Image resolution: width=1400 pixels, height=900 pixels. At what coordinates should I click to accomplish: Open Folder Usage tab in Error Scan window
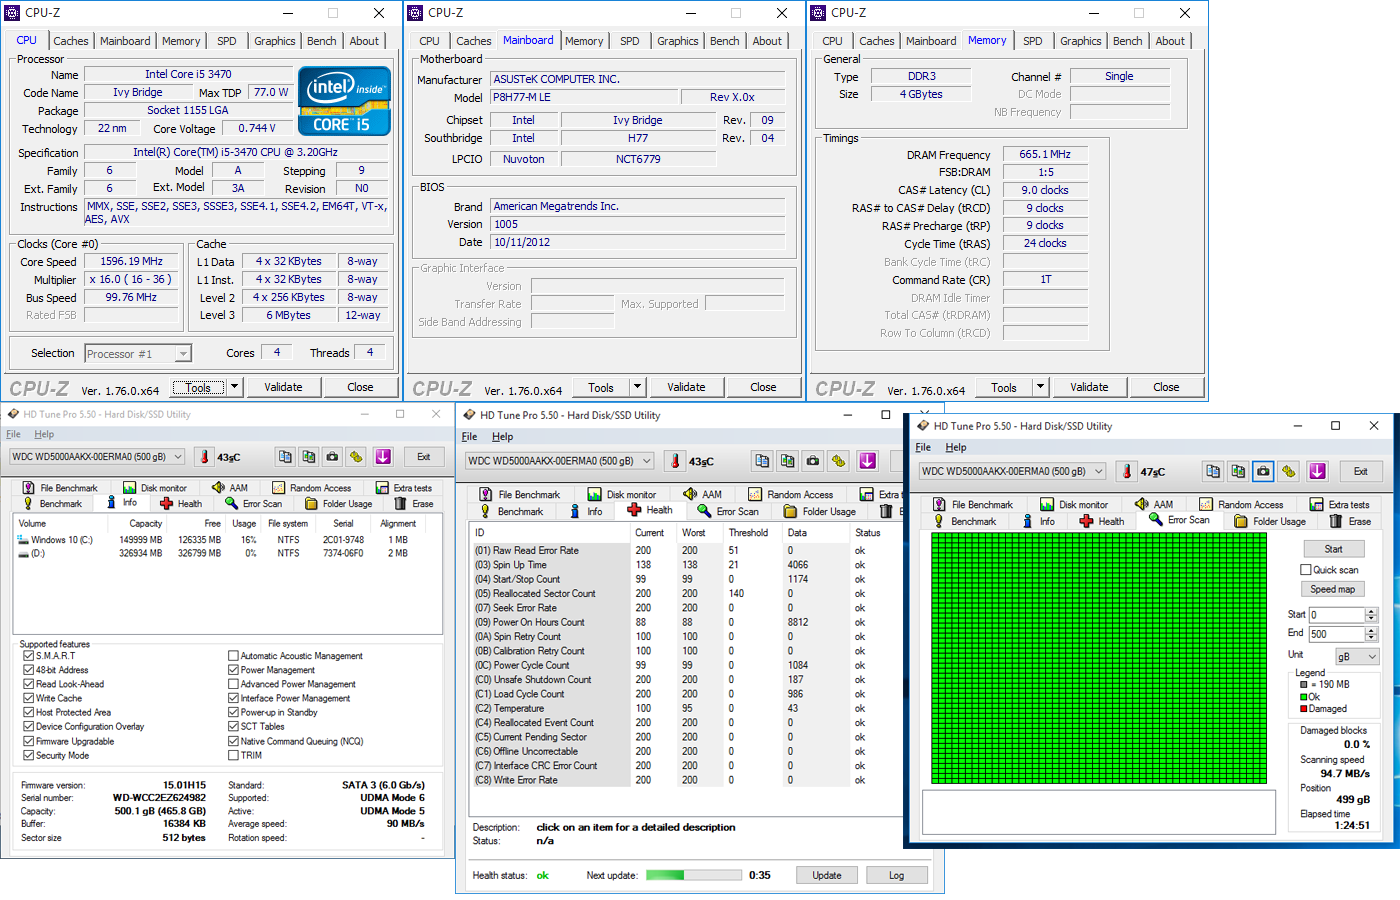click(x=1270, y=521)
